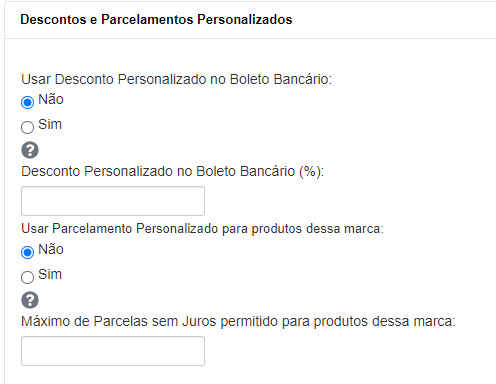The width and height of the screenshot is (496, 384).
Task: Select Não radio for boleto custom discount
Action: click(x=27, y=102)
